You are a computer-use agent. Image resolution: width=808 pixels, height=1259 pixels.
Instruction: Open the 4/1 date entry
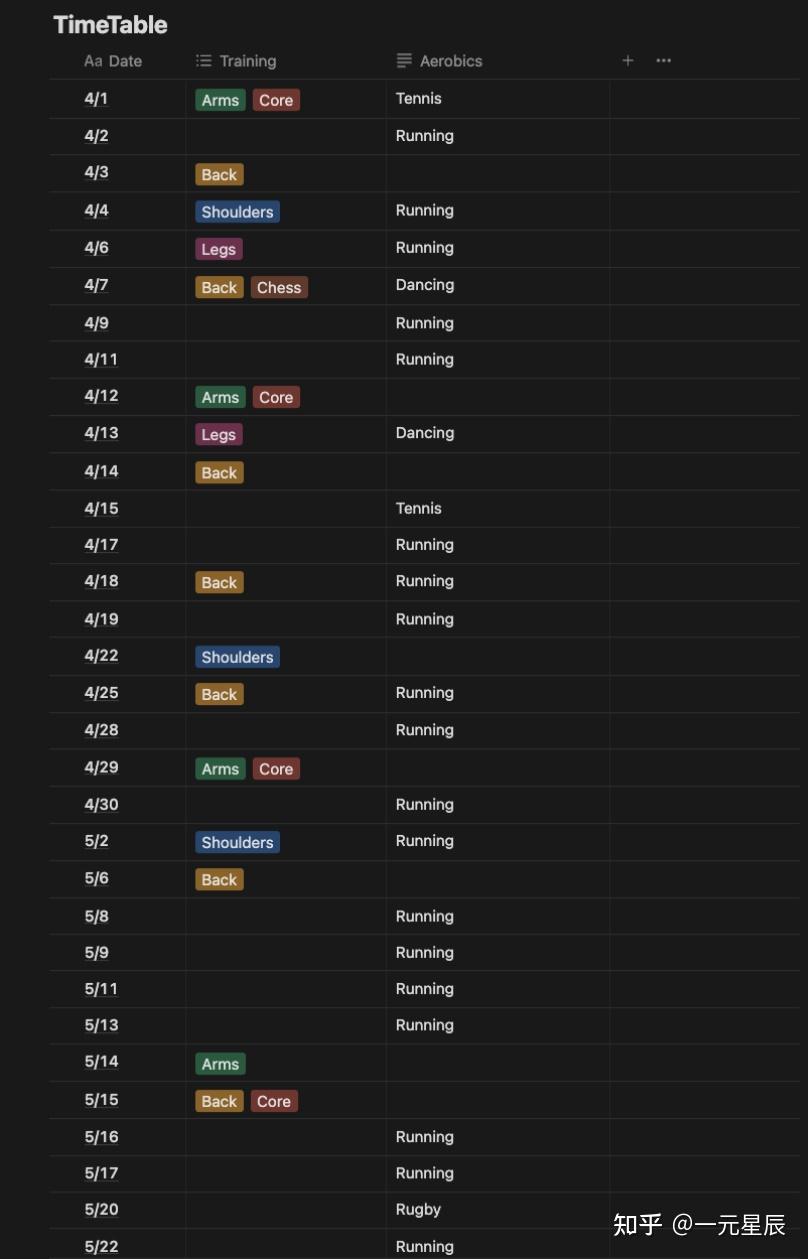[96, 99]
